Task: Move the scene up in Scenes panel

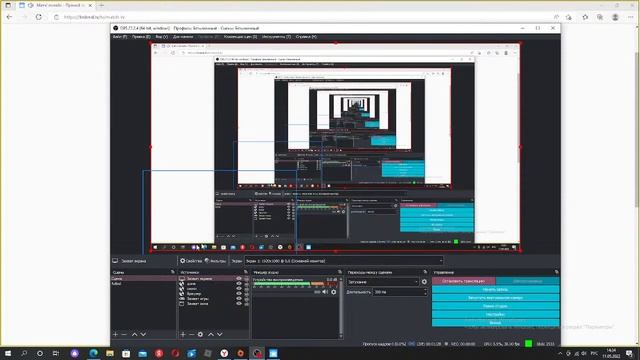Action: 134,334
